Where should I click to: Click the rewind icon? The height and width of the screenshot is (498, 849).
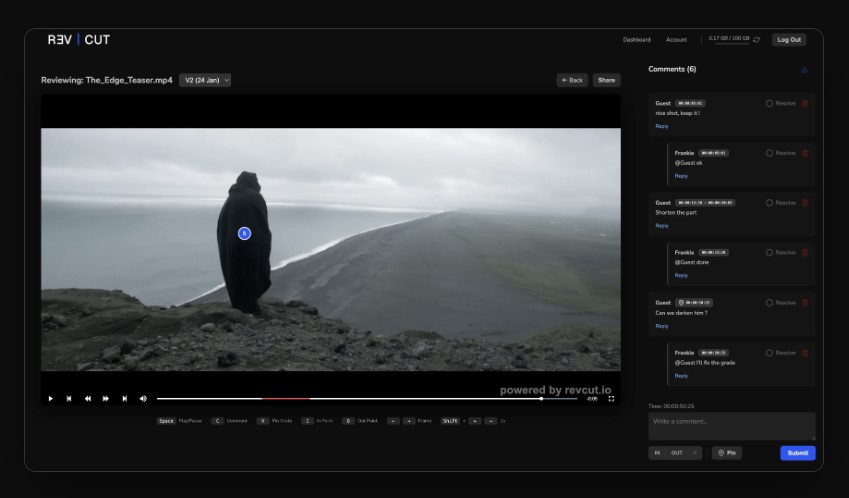[88, 399]
